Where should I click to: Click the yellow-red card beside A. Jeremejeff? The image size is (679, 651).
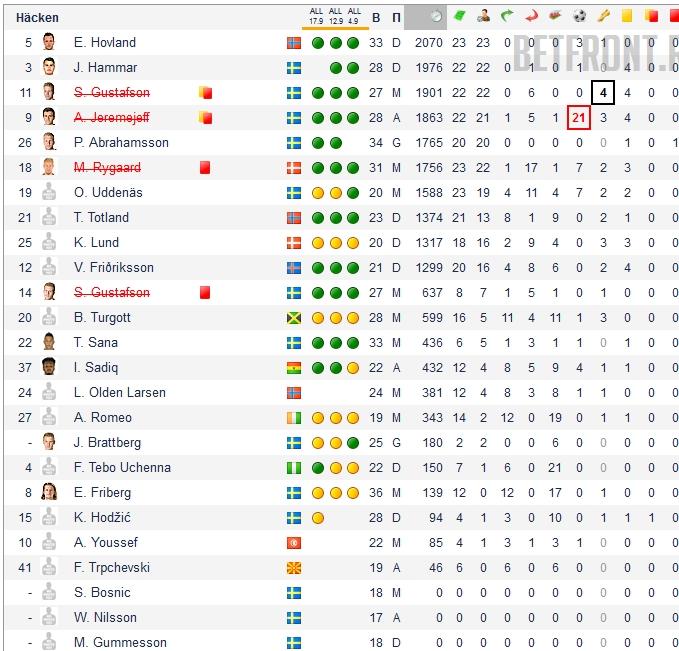coord(206,117)
